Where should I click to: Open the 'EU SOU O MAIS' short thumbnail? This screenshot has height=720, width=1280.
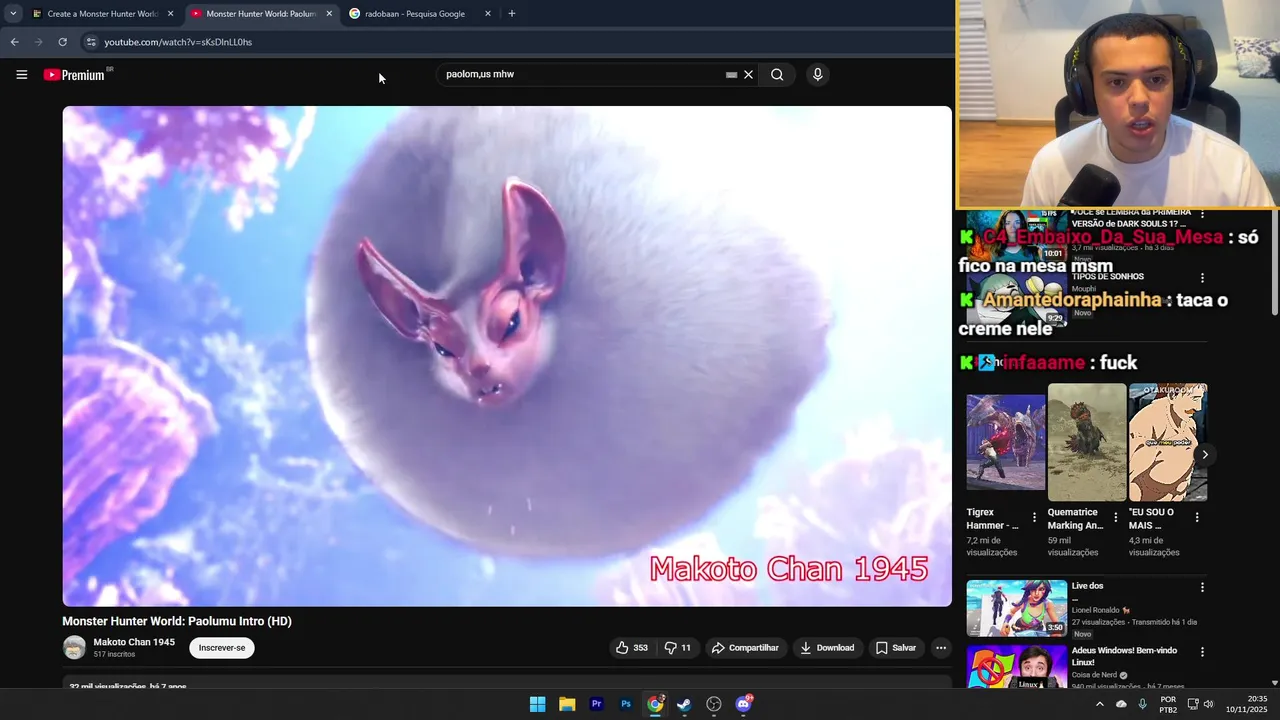pyautogui.click(x=1168, y=442)
